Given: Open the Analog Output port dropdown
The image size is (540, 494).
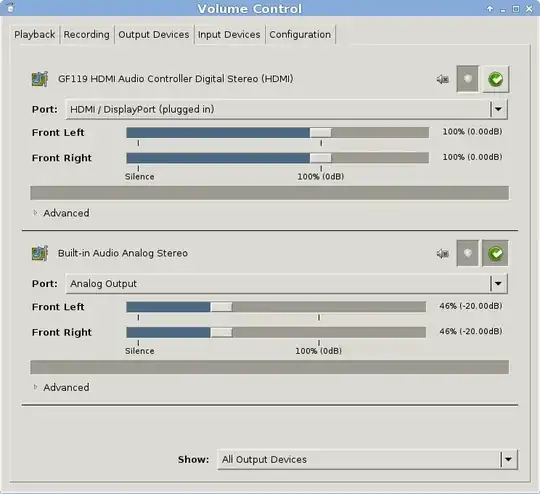Looking at the screenshot, I should point(286,284).
